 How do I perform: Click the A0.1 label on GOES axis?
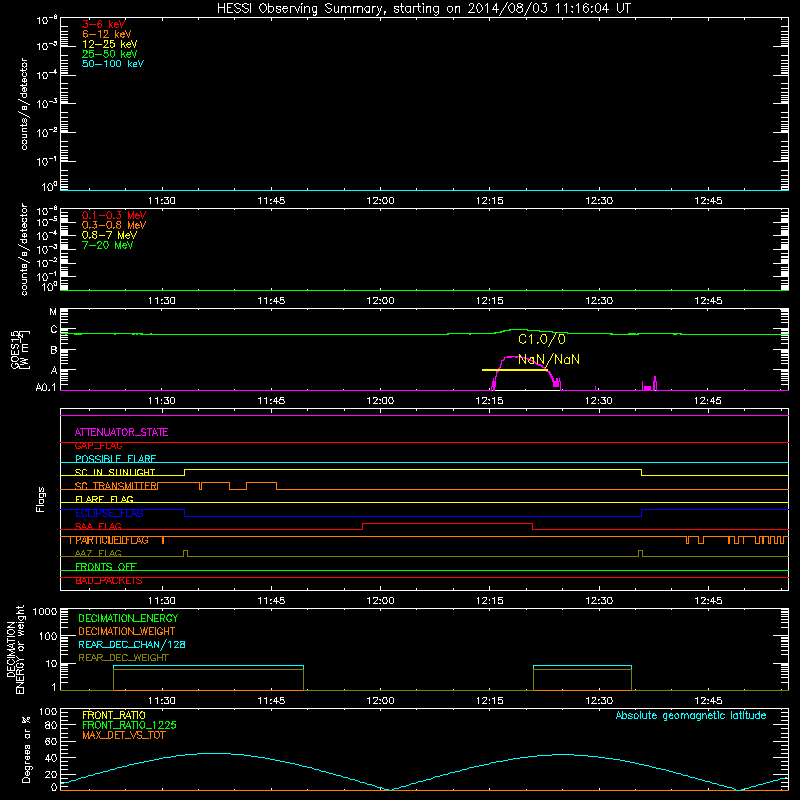point(46,388)
